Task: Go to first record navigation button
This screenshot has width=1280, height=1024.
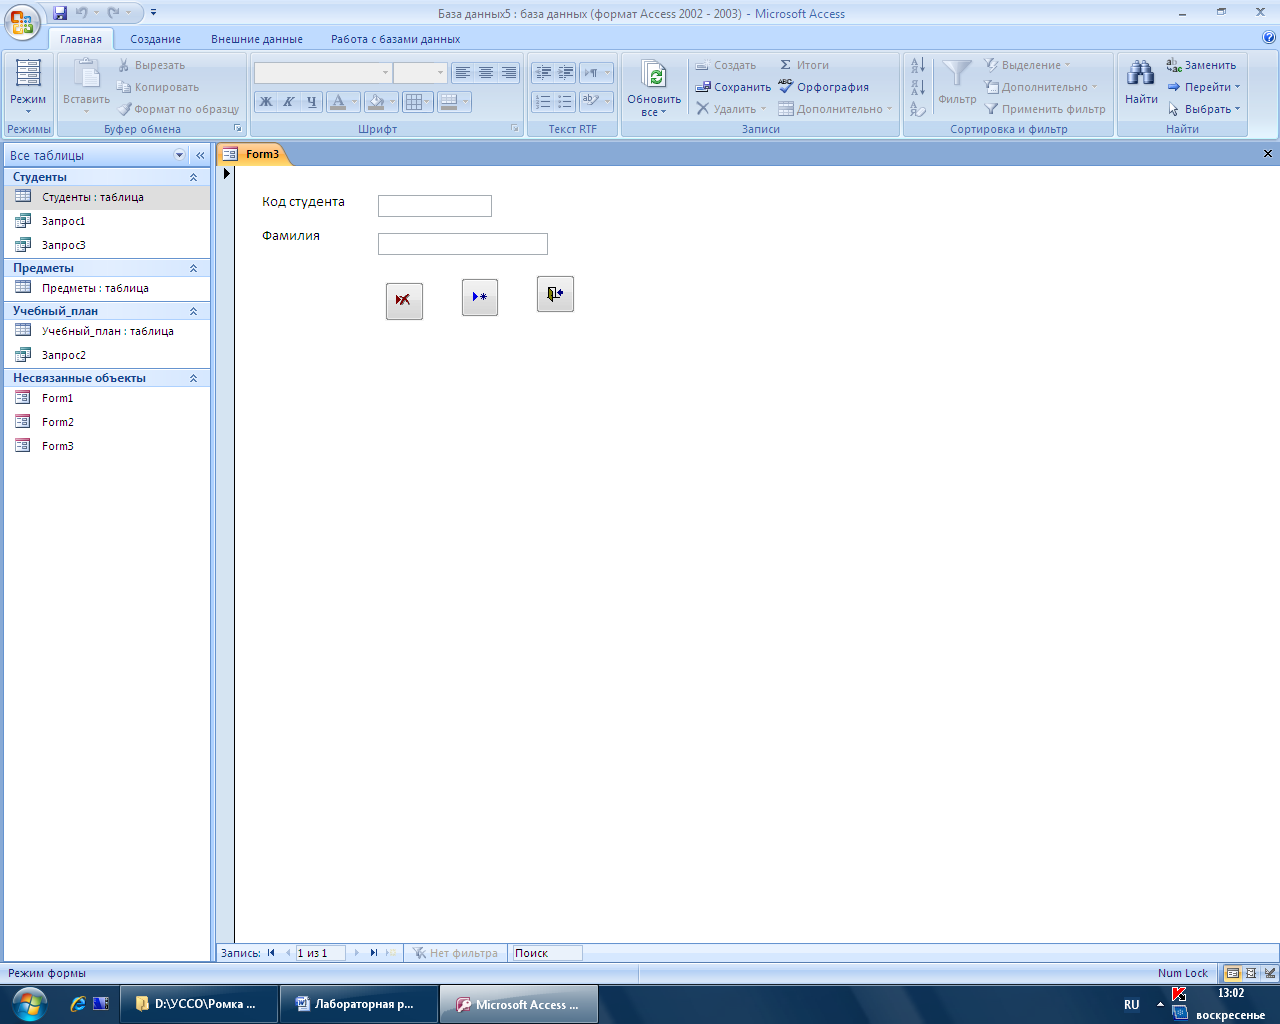Action: (x=271, y=953)
